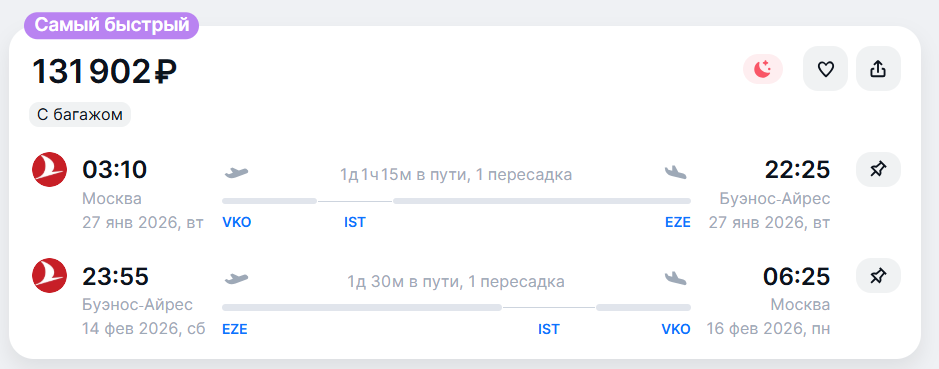Pin the return Buenos Aires–Moscow flight

point(878,276)
